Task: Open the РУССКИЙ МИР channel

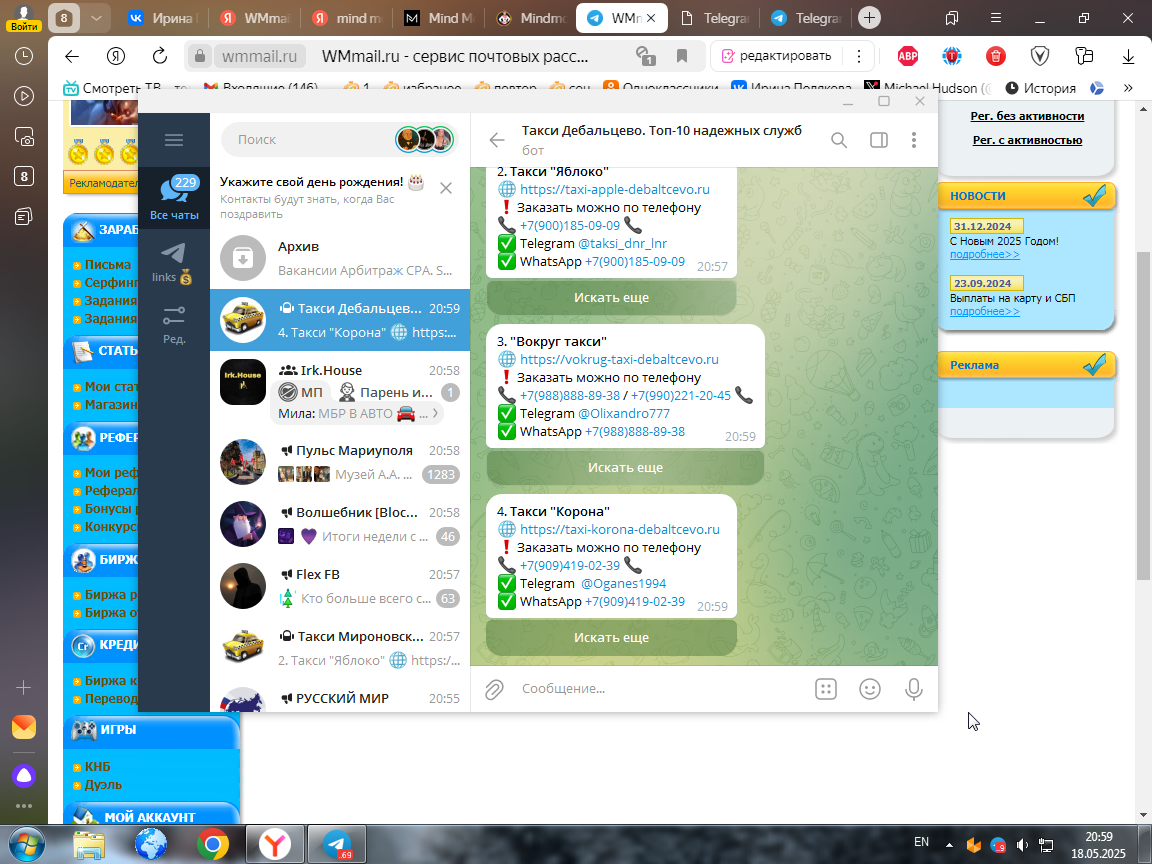Action: 340,698
